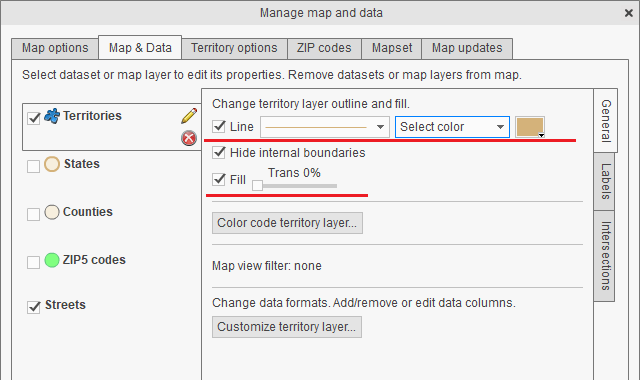Click the States layer circle icon
This screenshot has width=640, height=380.
pos(52,164)
